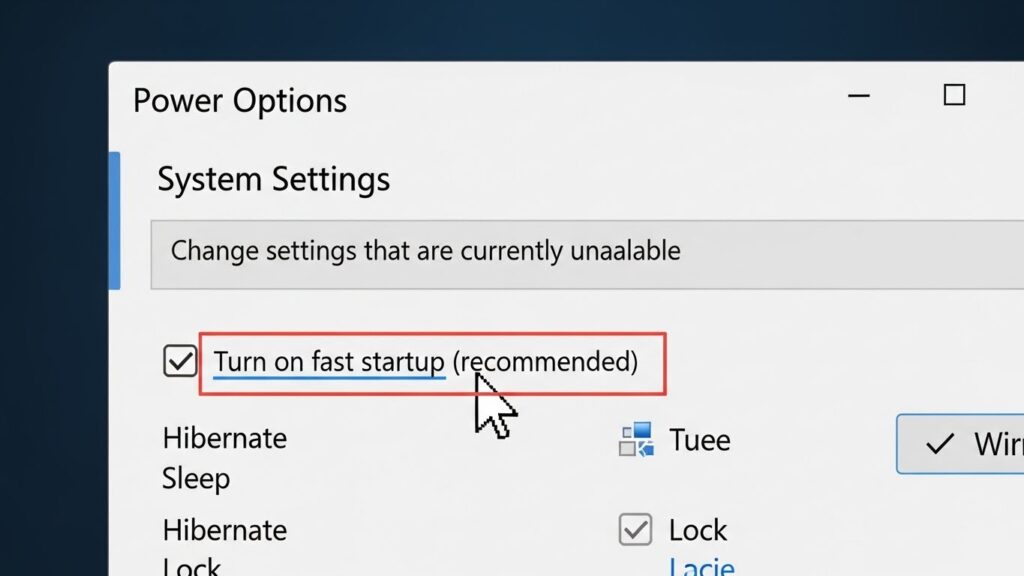Click the blue squares icon beside Tuee
The image size is (1024, 576).
click(636, 439)
